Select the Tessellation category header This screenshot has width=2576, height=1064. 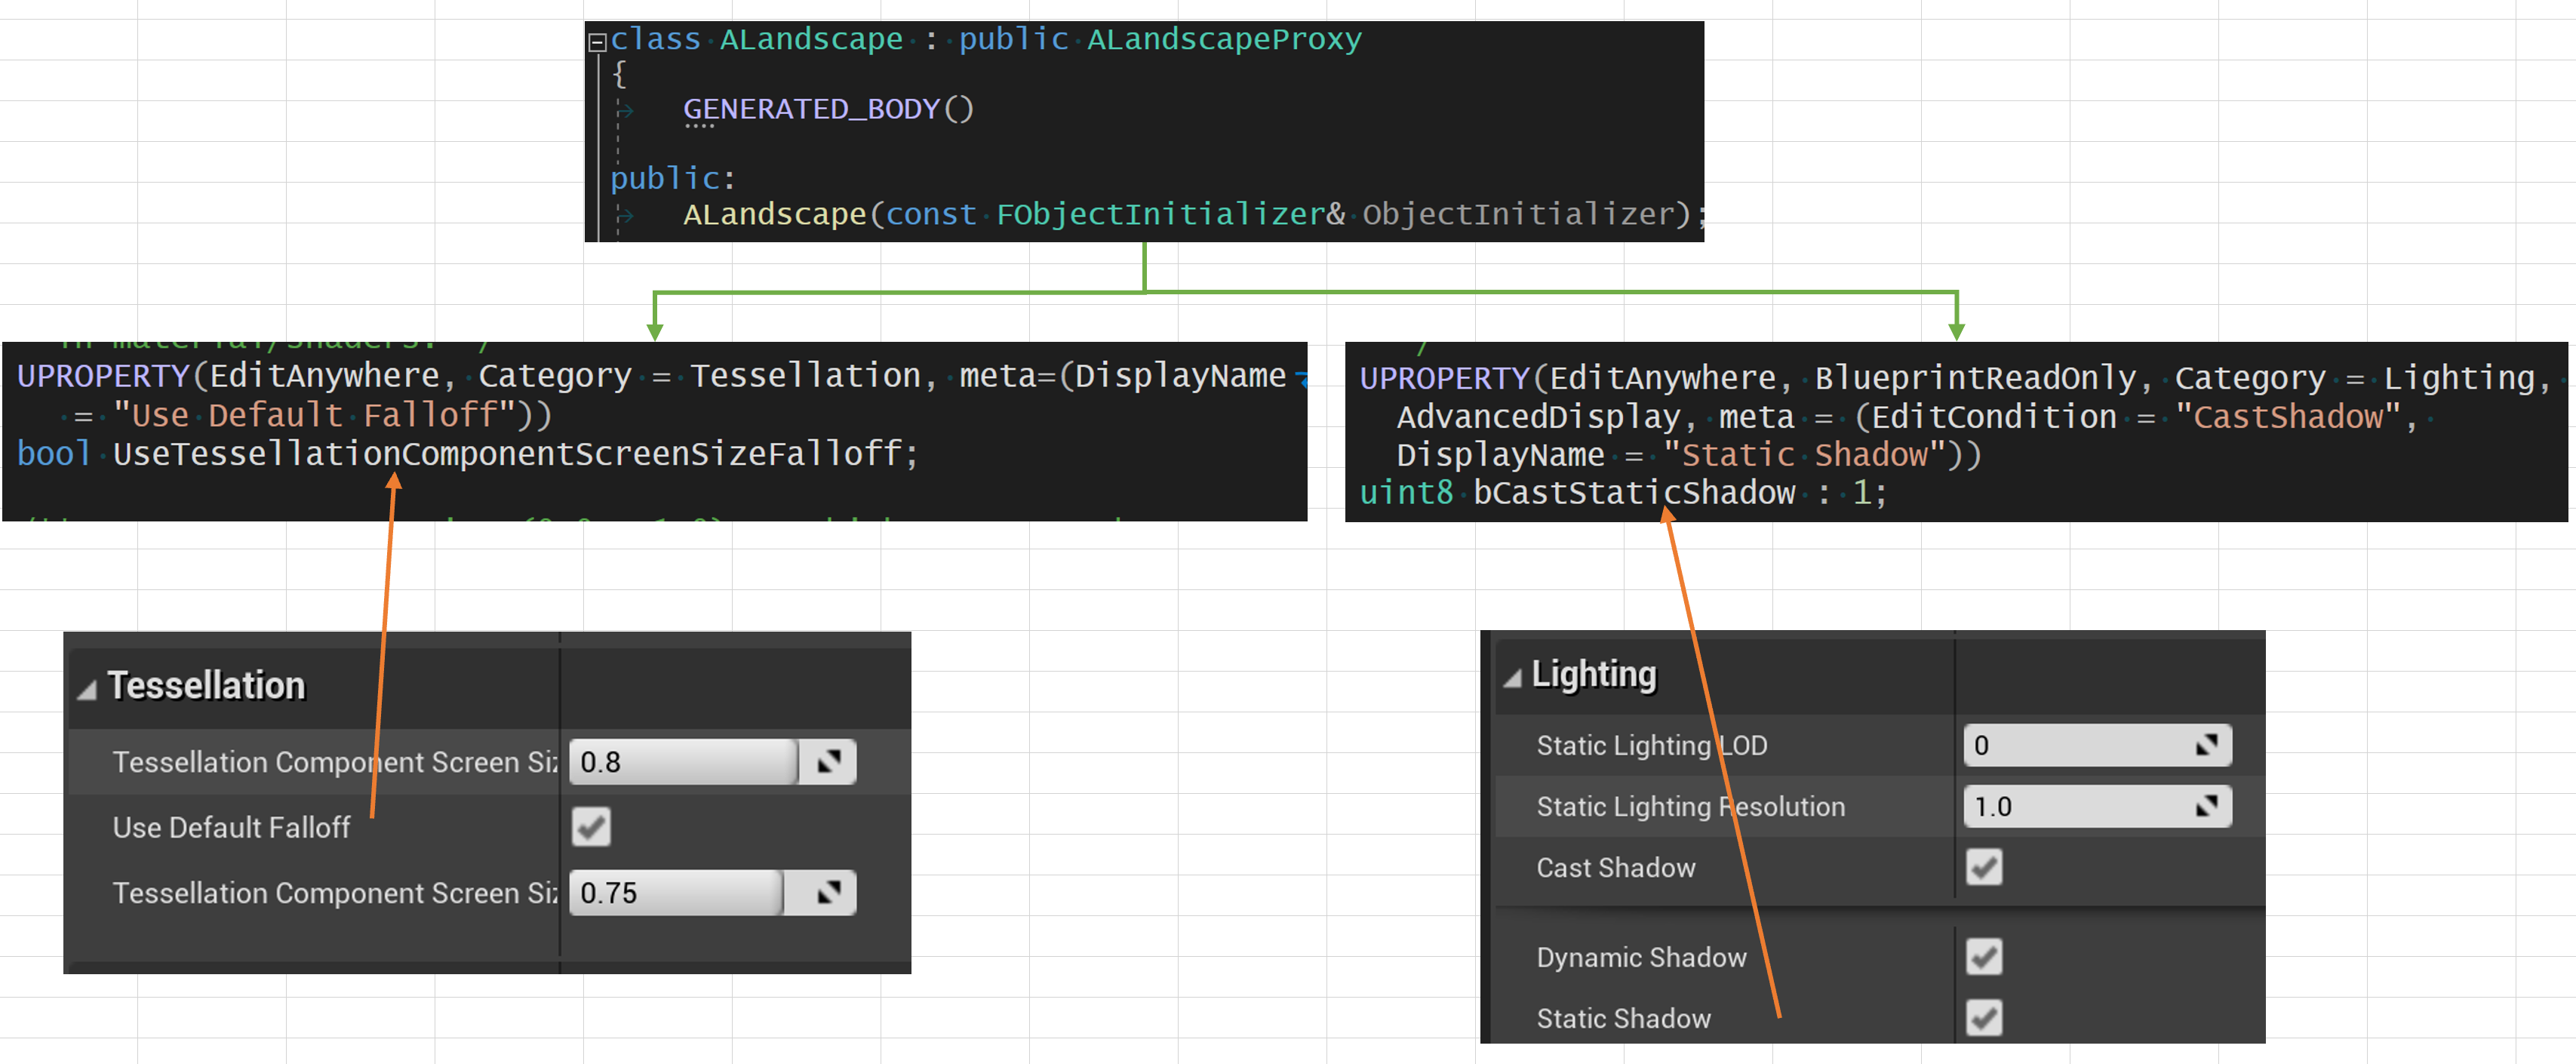(206, 686)
